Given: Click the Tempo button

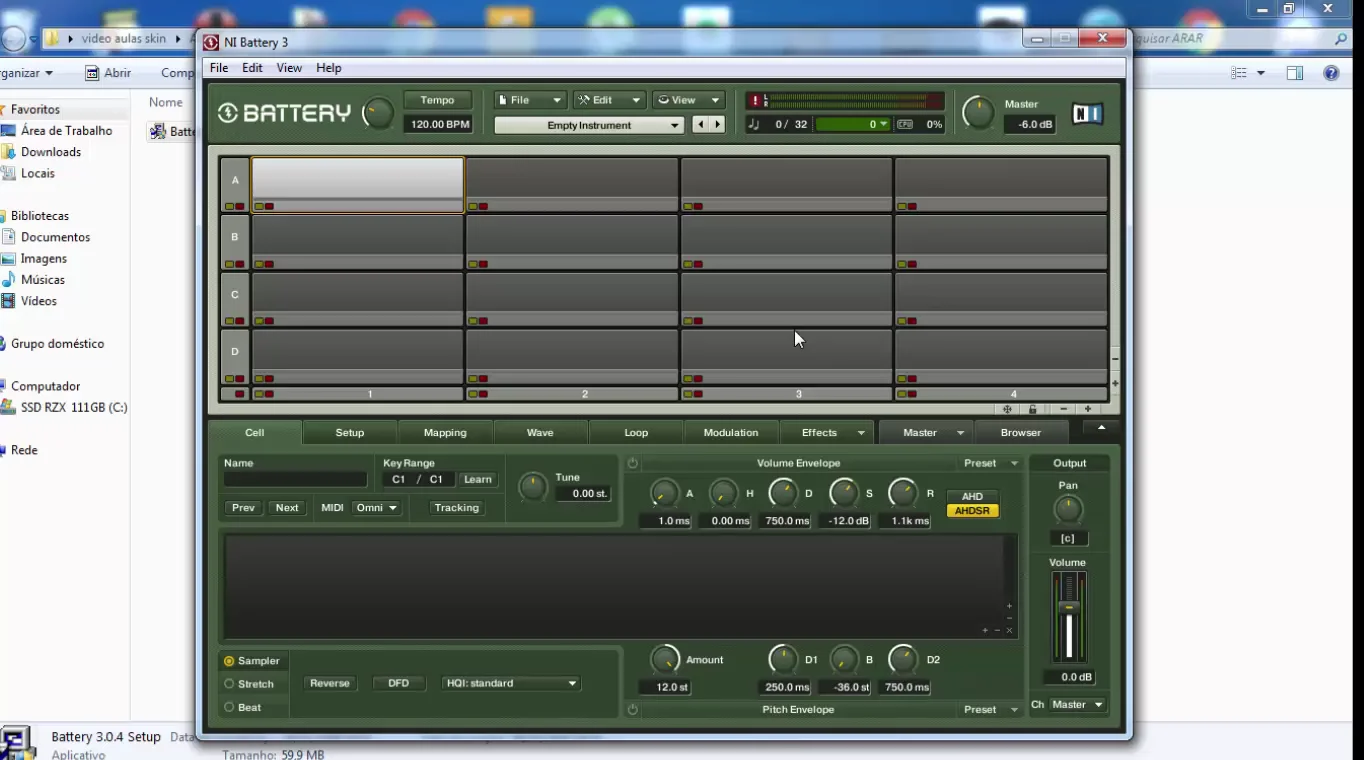Looking at the screenshot, I should coord(437,100).
